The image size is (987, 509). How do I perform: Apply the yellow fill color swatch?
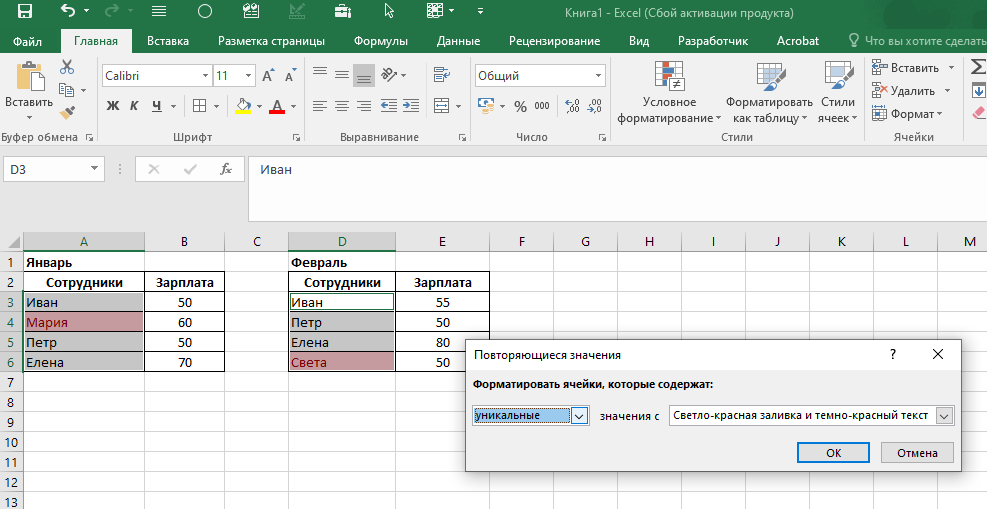click(x=243, y=106)
